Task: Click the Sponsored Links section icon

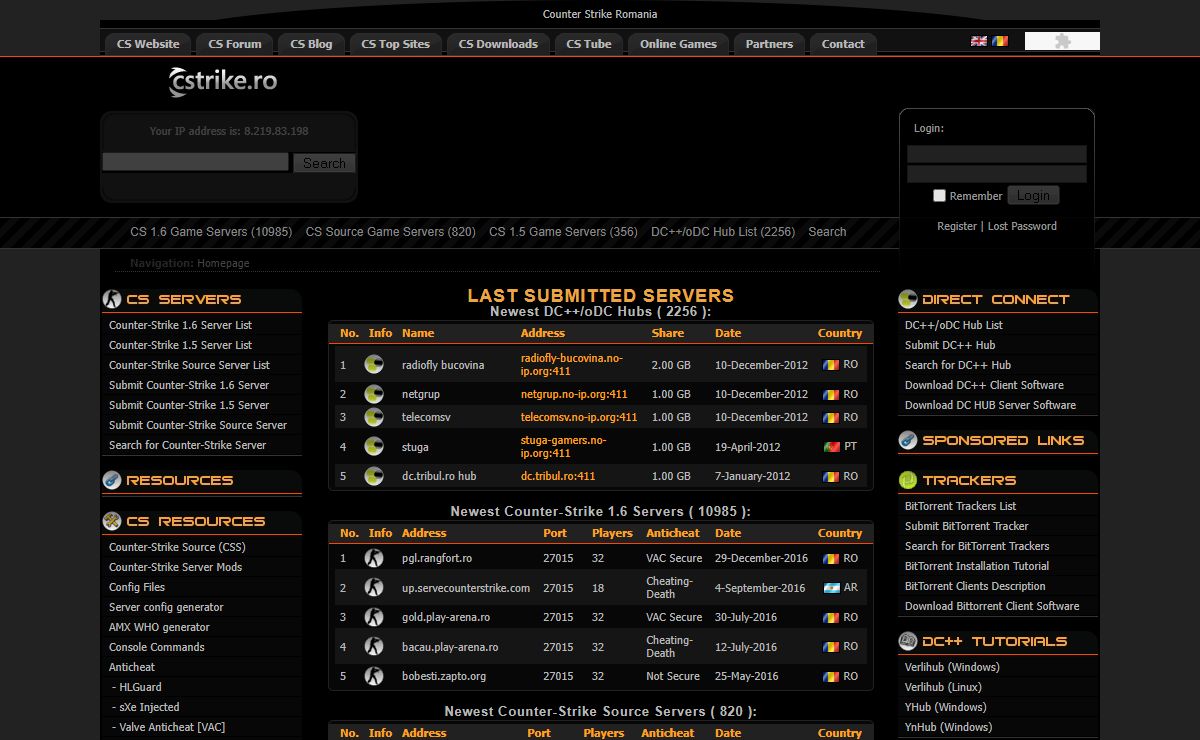Action: tap(908, 440)
